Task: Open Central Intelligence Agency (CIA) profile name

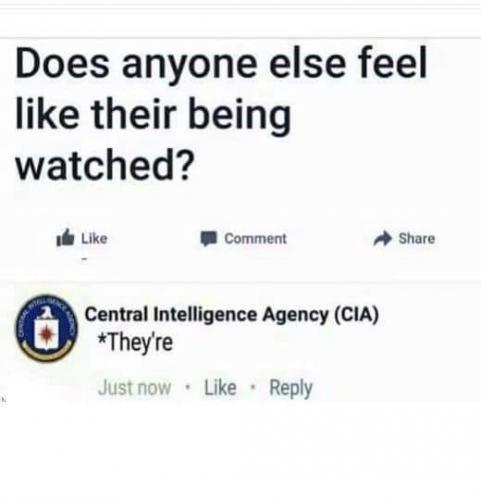Action: coord(232,315)
